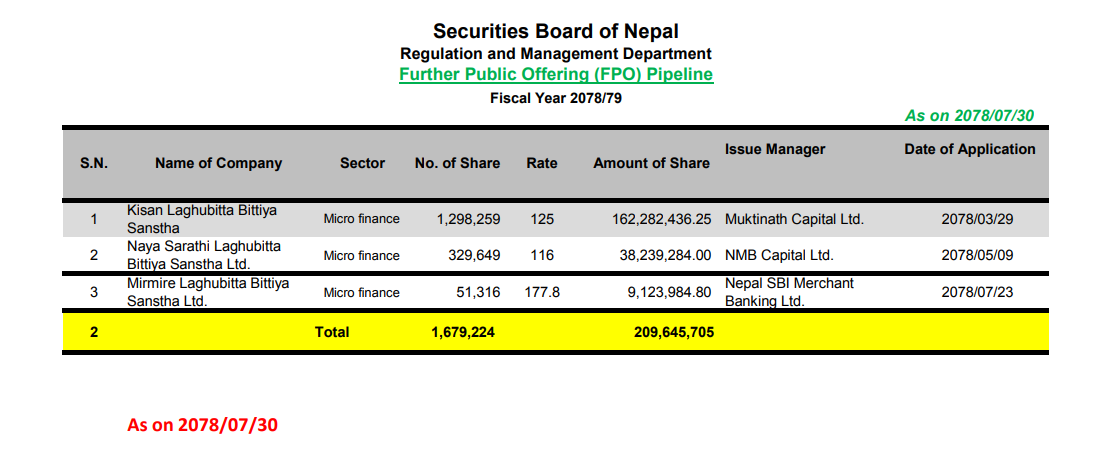Click the green As on 2078/07/30 text

(968, 115)
